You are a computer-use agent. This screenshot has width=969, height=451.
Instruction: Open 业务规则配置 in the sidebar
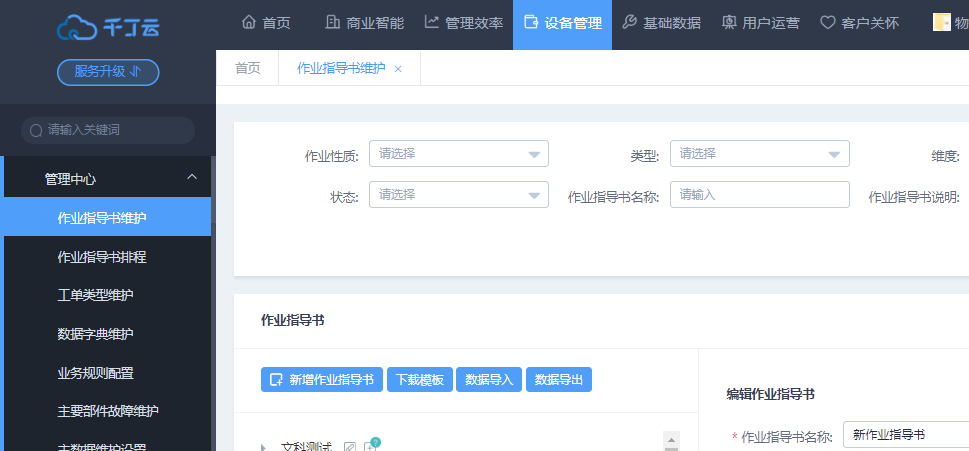coord(107,373)
